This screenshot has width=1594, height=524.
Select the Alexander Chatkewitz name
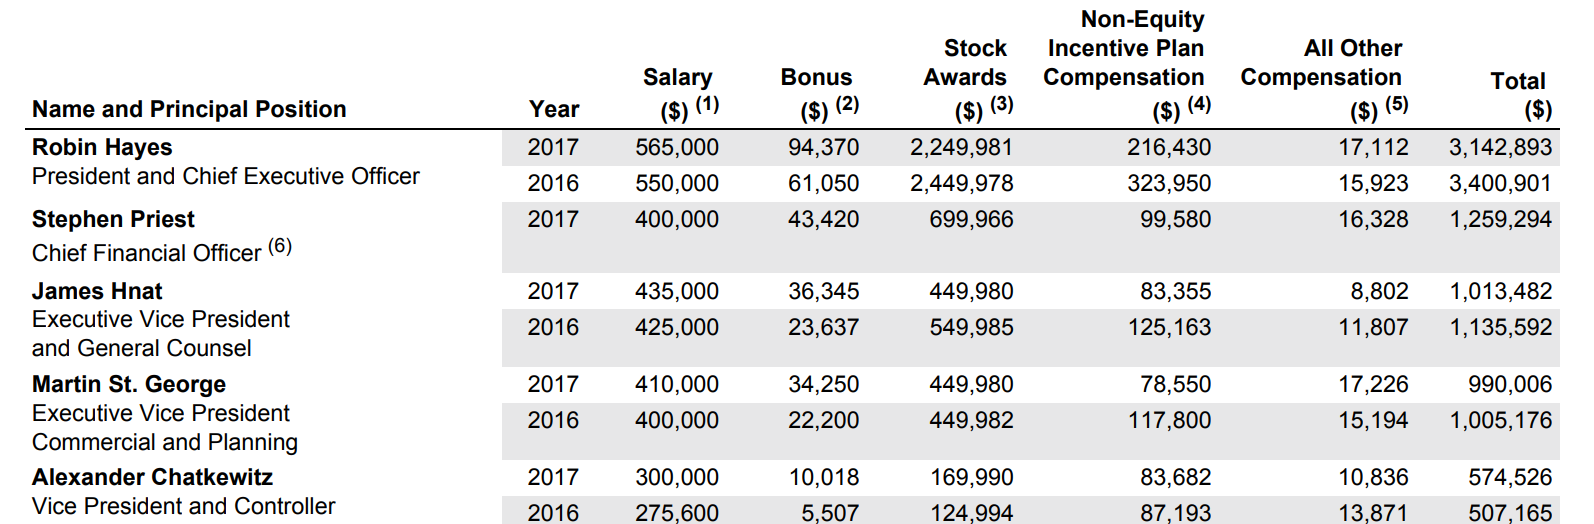152,478
